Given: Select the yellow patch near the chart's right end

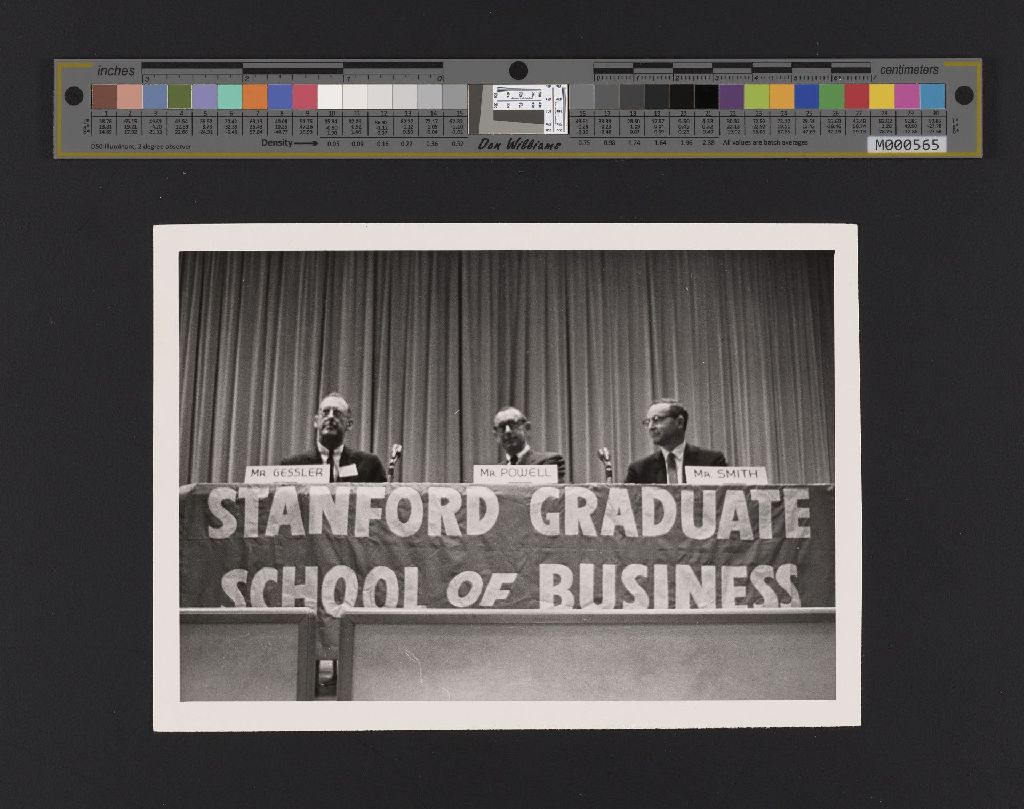Looking at the screenshot, I should pos(882,97).
